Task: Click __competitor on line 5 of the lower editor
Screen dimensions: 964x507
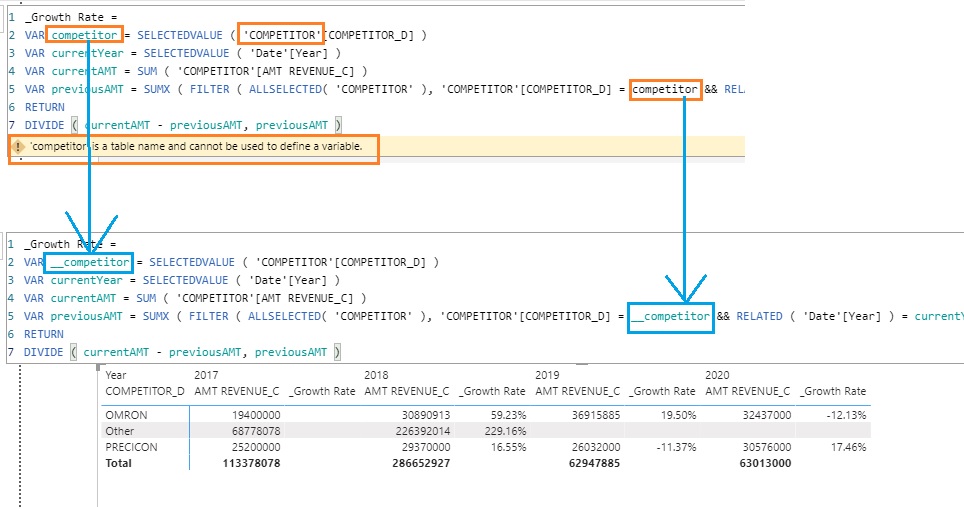Action: tap(670, 316)
